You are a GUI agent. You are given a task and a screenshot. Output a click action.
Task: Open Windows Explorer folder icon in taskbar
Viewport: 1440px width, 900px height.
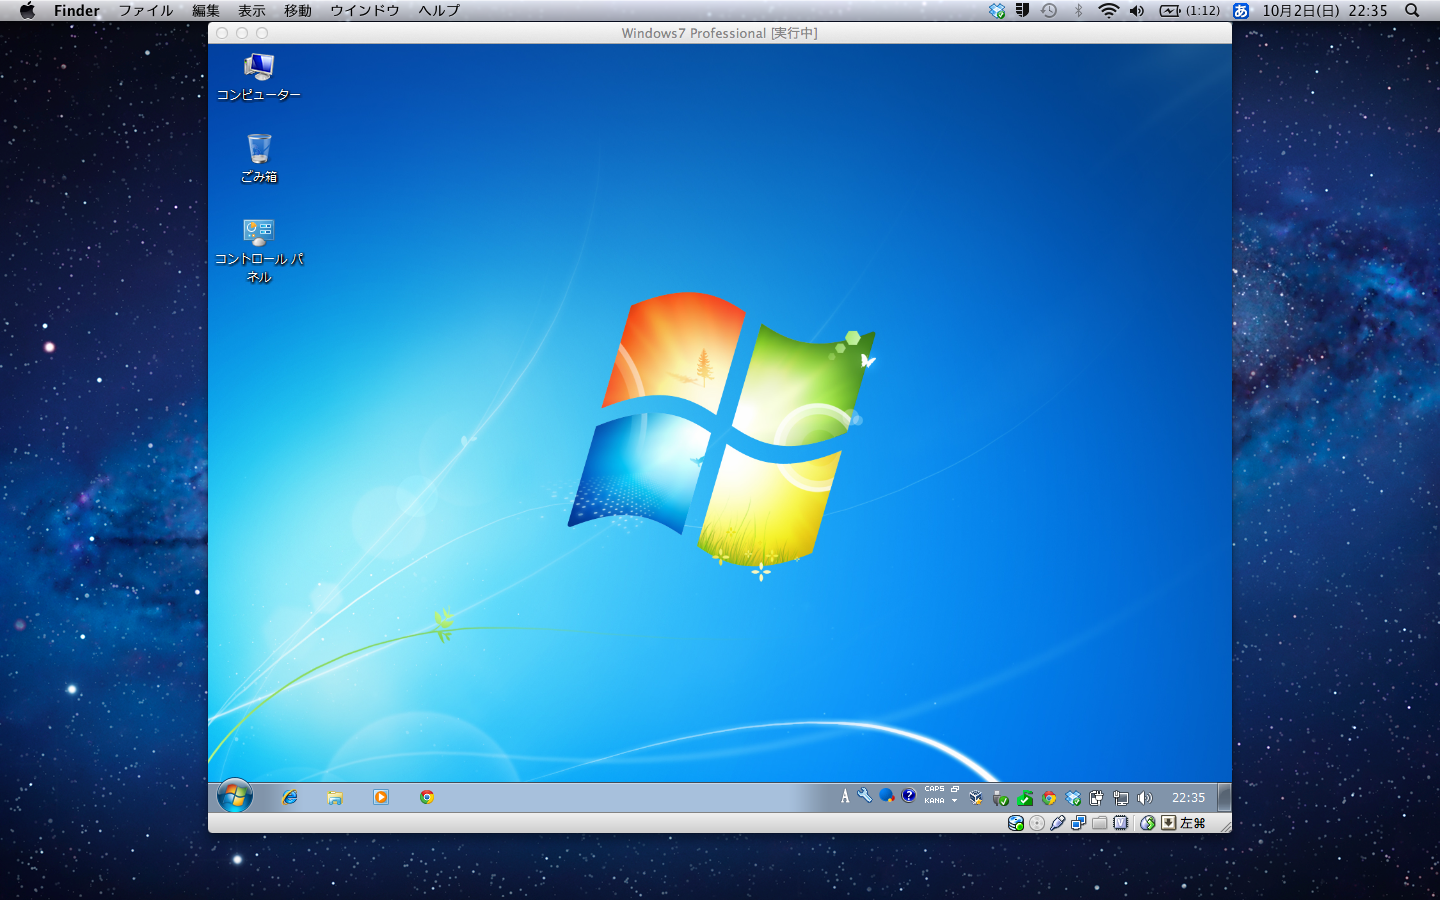click(x=335, y=797)
